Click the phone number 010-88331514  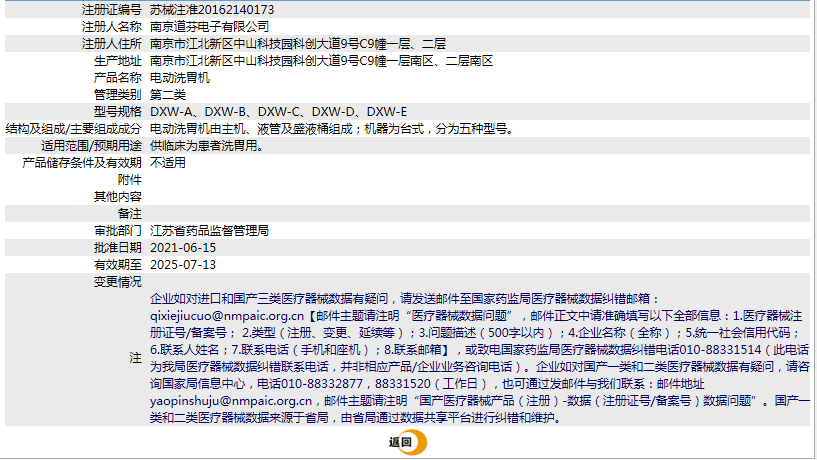[720, 350]
